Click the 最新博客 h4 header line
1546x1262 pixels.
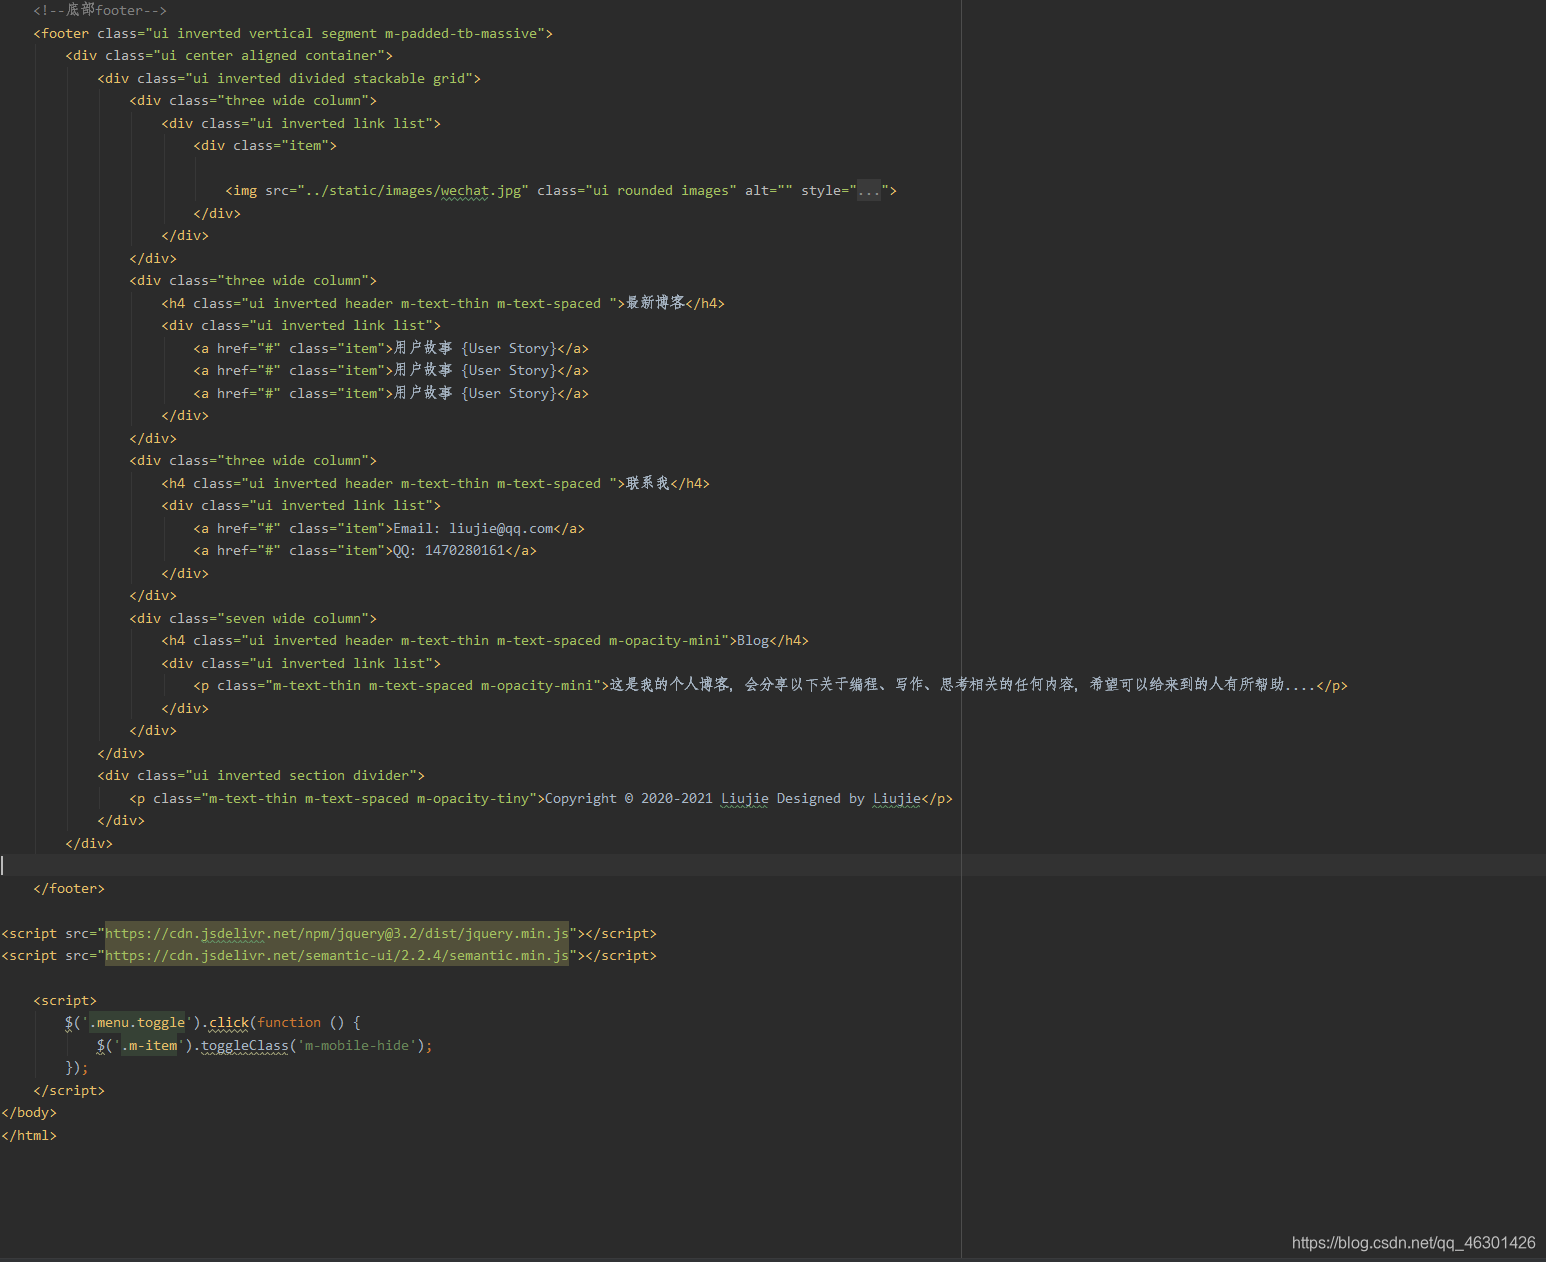tap(443, 303)
